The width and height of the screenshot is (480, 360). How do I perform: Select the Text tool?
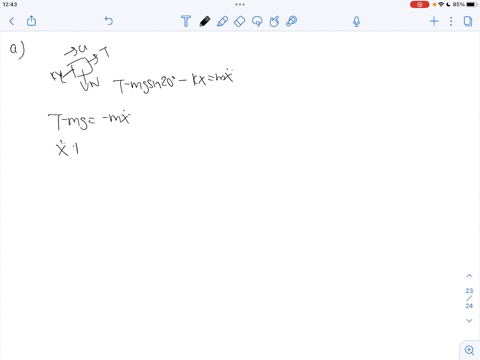click(x=186, y=21)
